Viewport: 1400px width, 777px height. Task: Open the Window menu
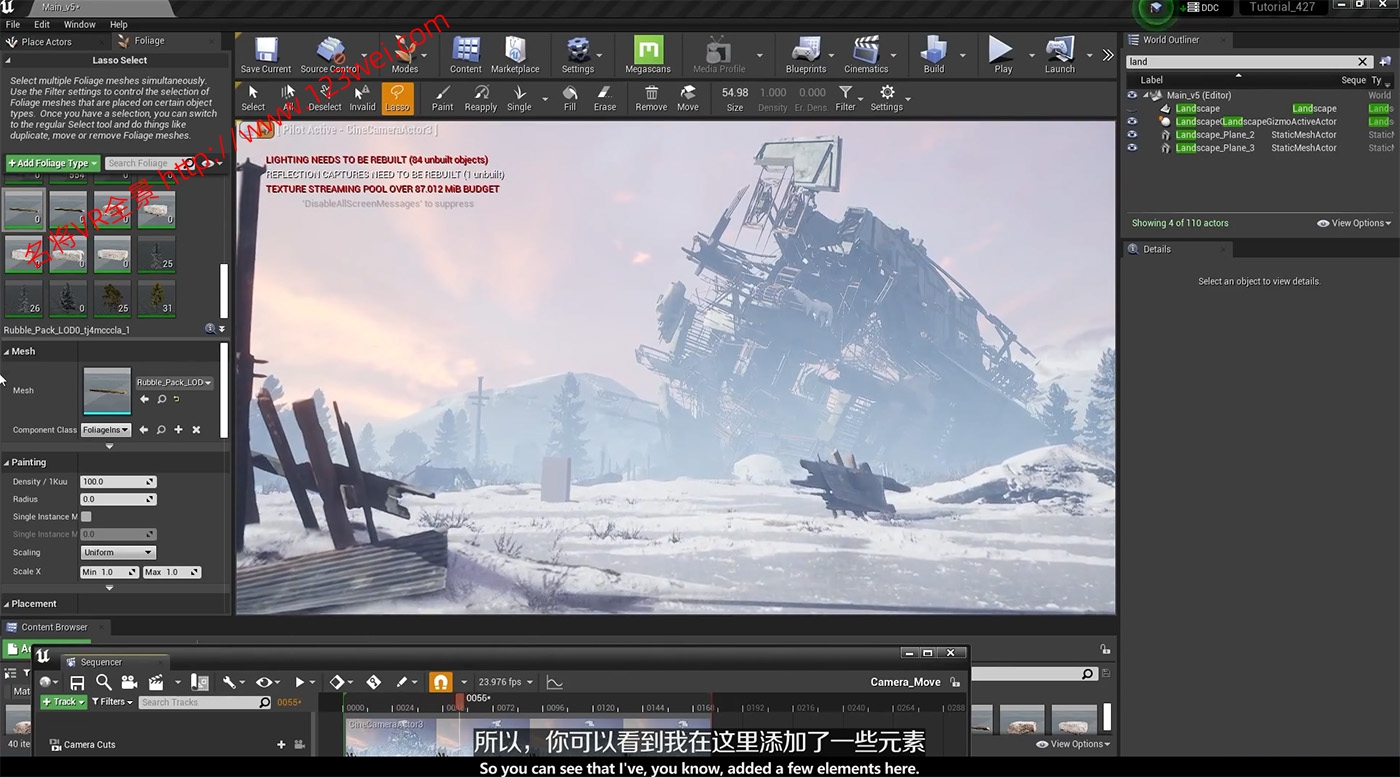[80, 24]
